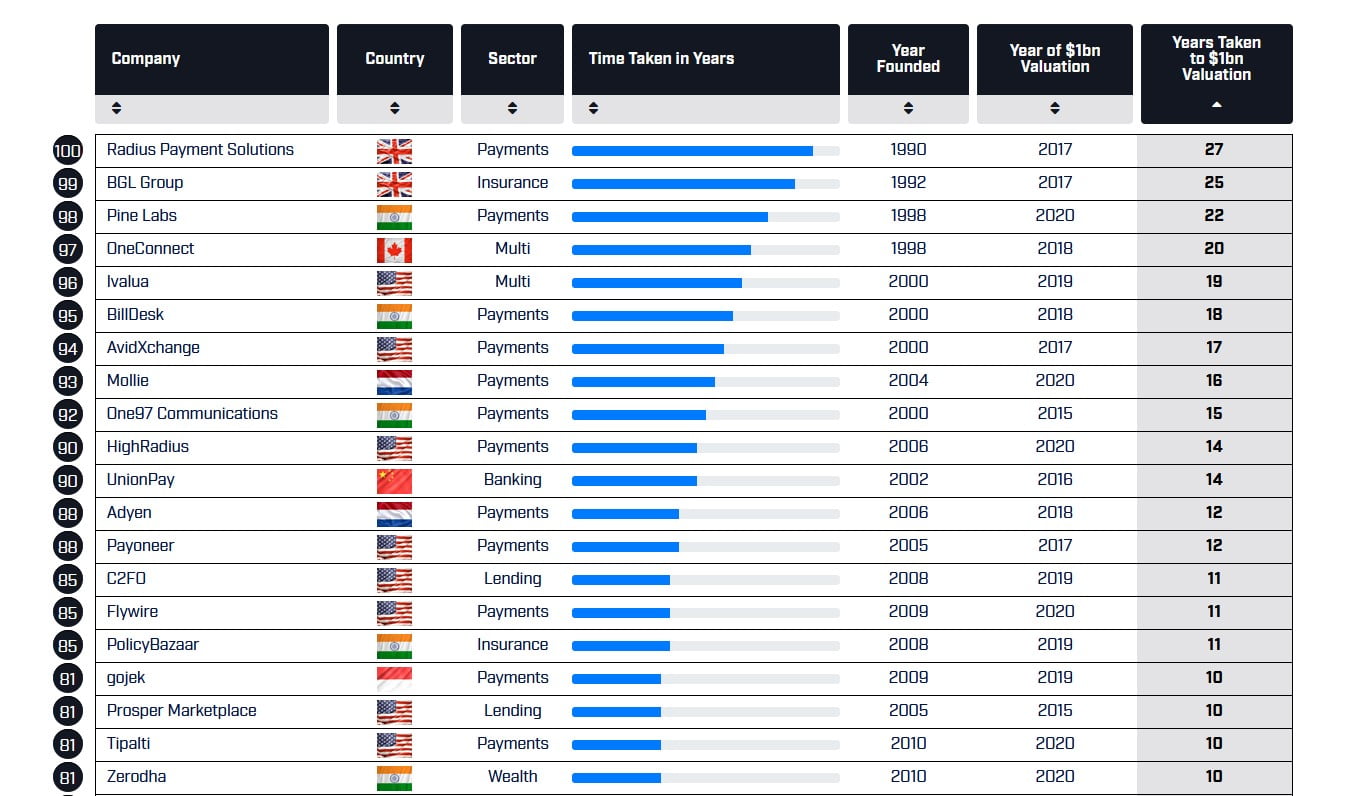Sort by Country using its sort arrows
Viewport: 1354px width, 796px height.
(394, 108)
